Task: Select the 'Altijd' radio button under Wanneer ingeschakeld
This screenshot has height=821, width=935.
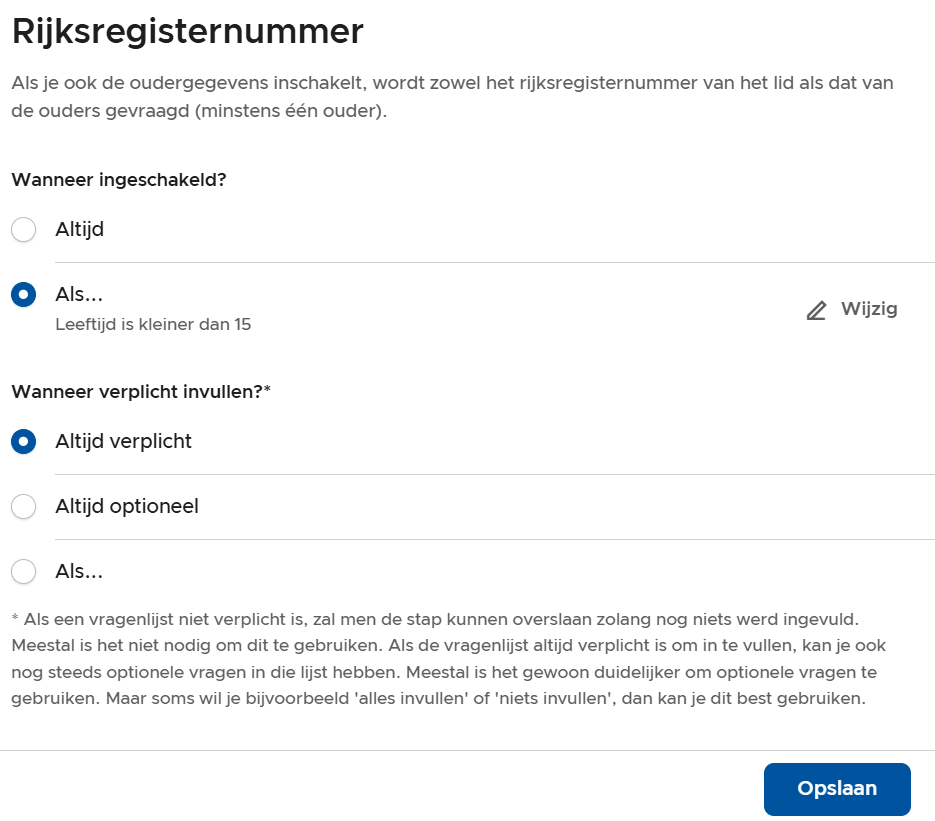Action: (23, 230)
